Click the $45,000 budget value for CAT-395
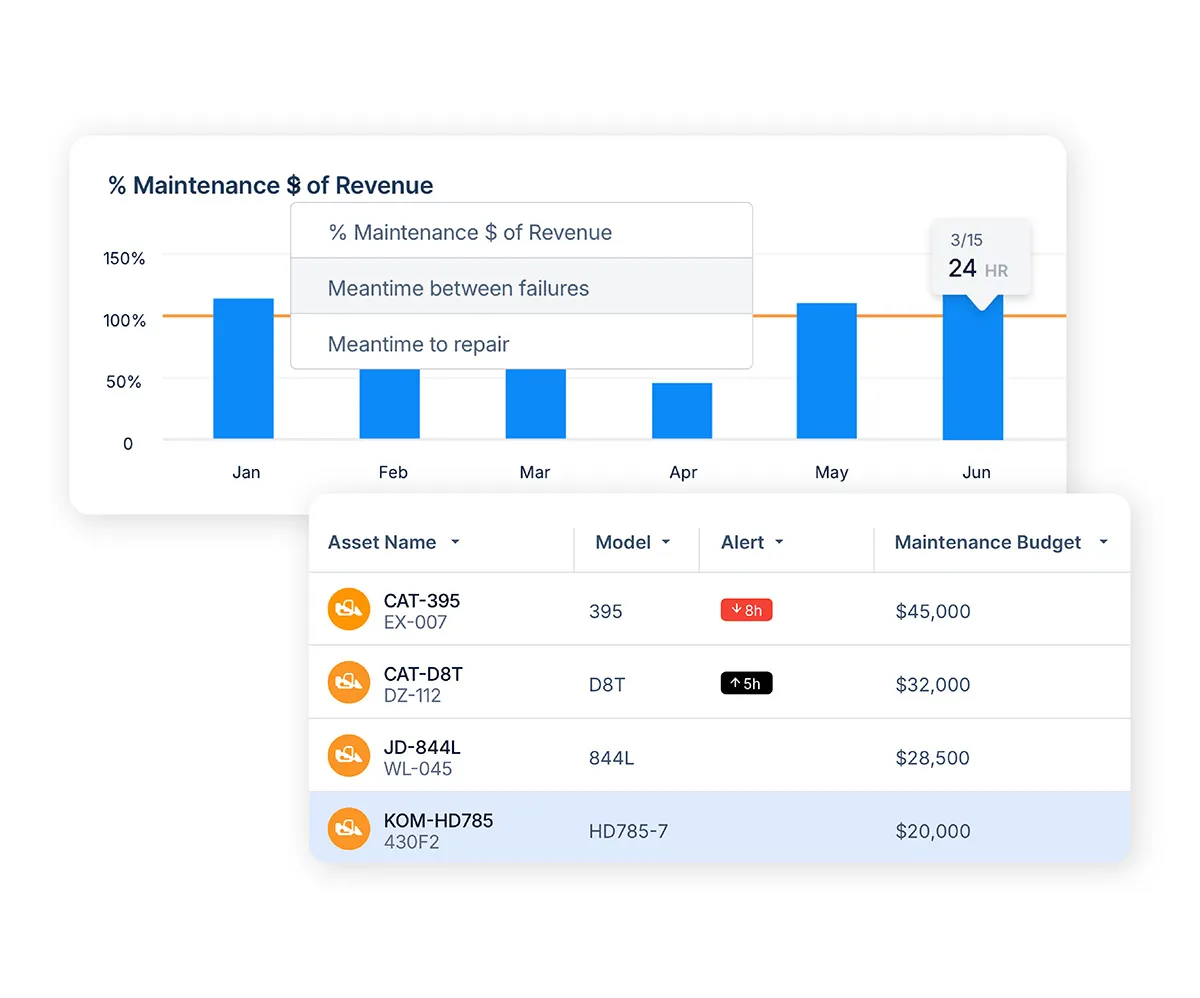 pos(933,611)
